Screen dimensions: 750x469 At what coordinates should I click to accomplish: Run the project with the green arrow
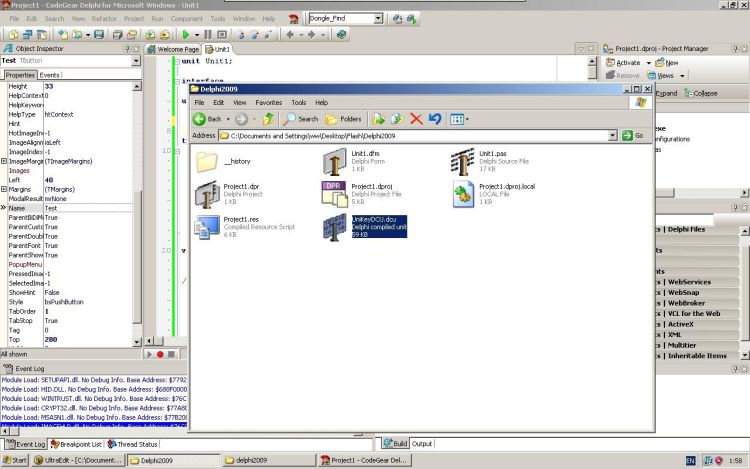(186, 34)
